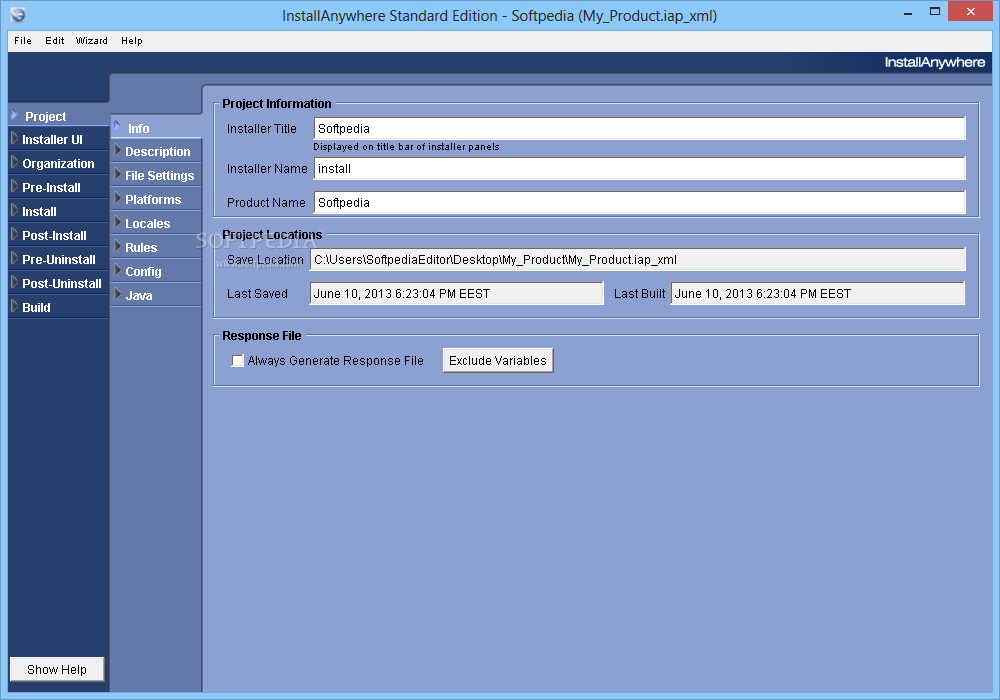Open the Wizard menu

pos(92,41)
